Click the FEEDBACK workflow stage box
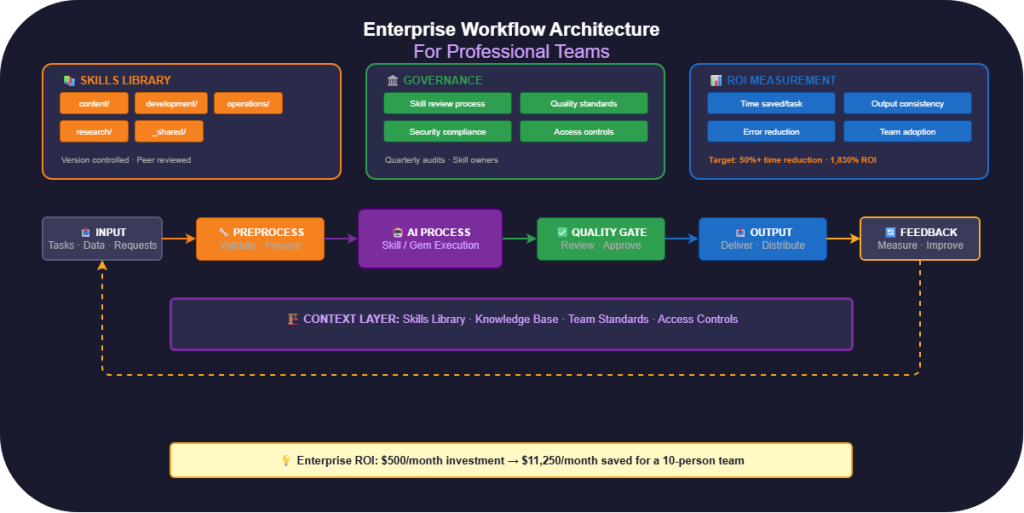This screenshot has height=513, width=1024. coord(920,239)
